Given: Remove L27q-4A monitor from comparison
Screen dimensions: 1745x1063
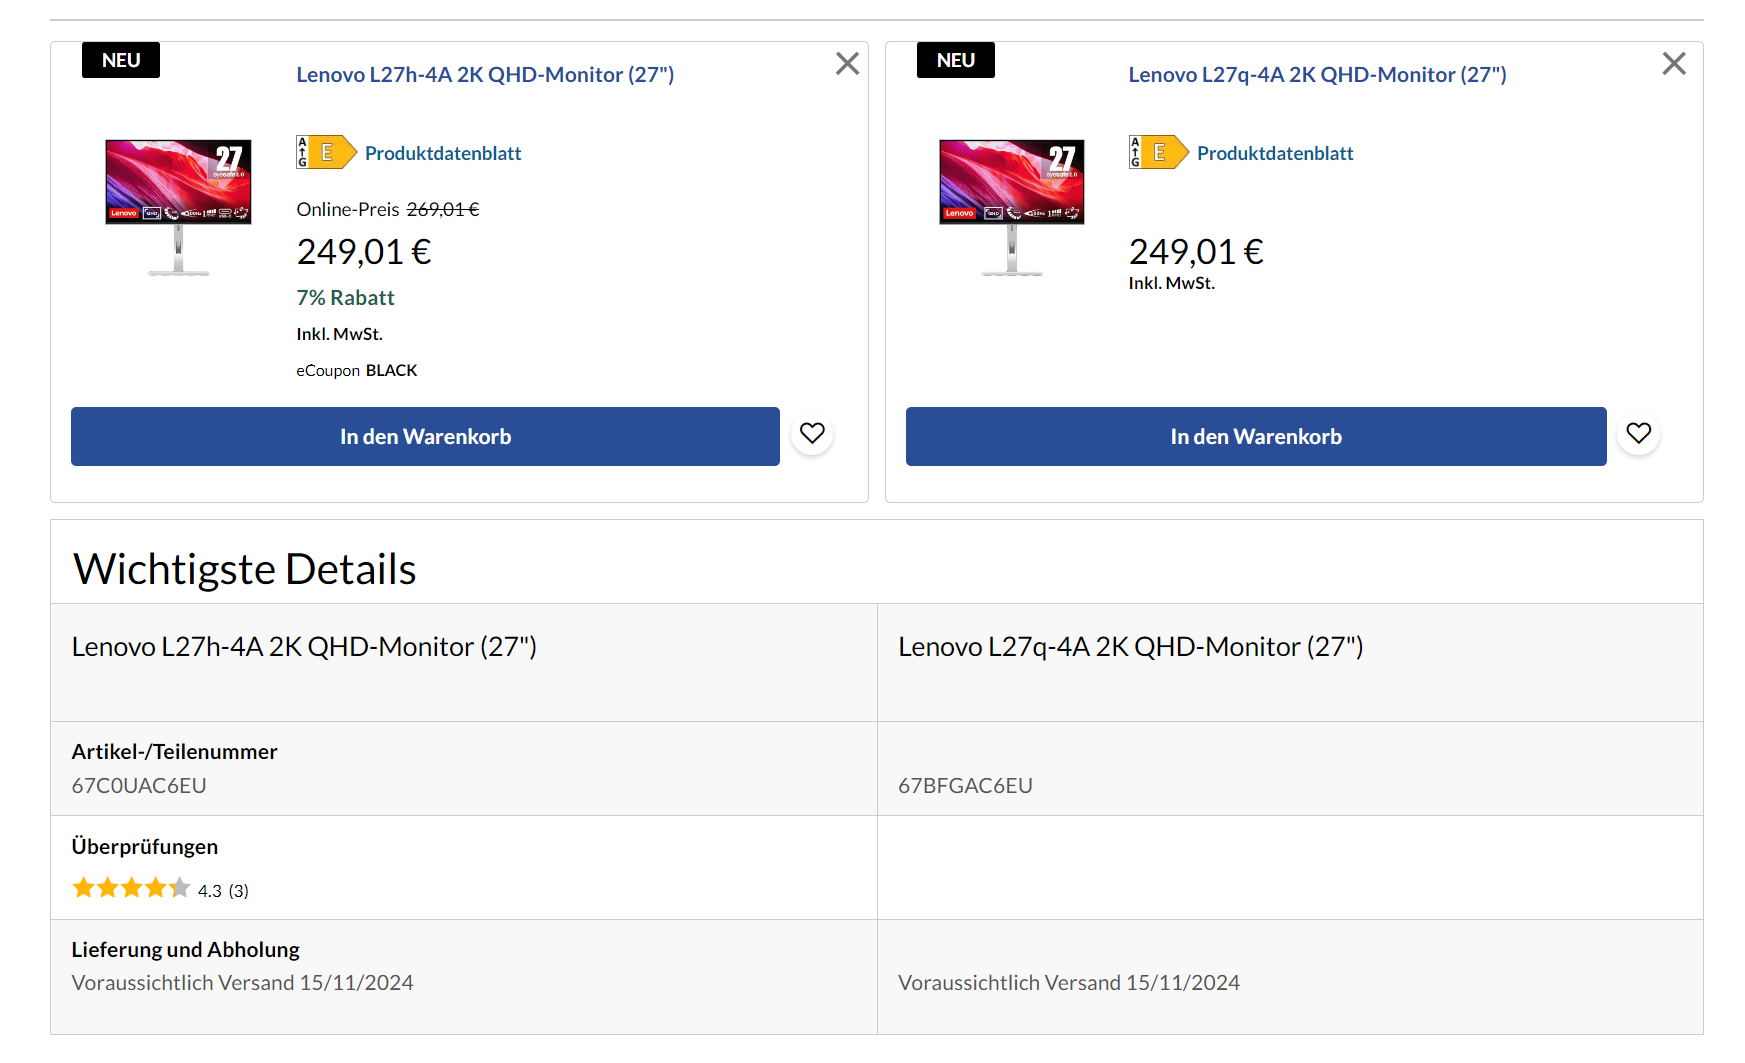Looking at the screenshot, I should [x=1673, y=64].
